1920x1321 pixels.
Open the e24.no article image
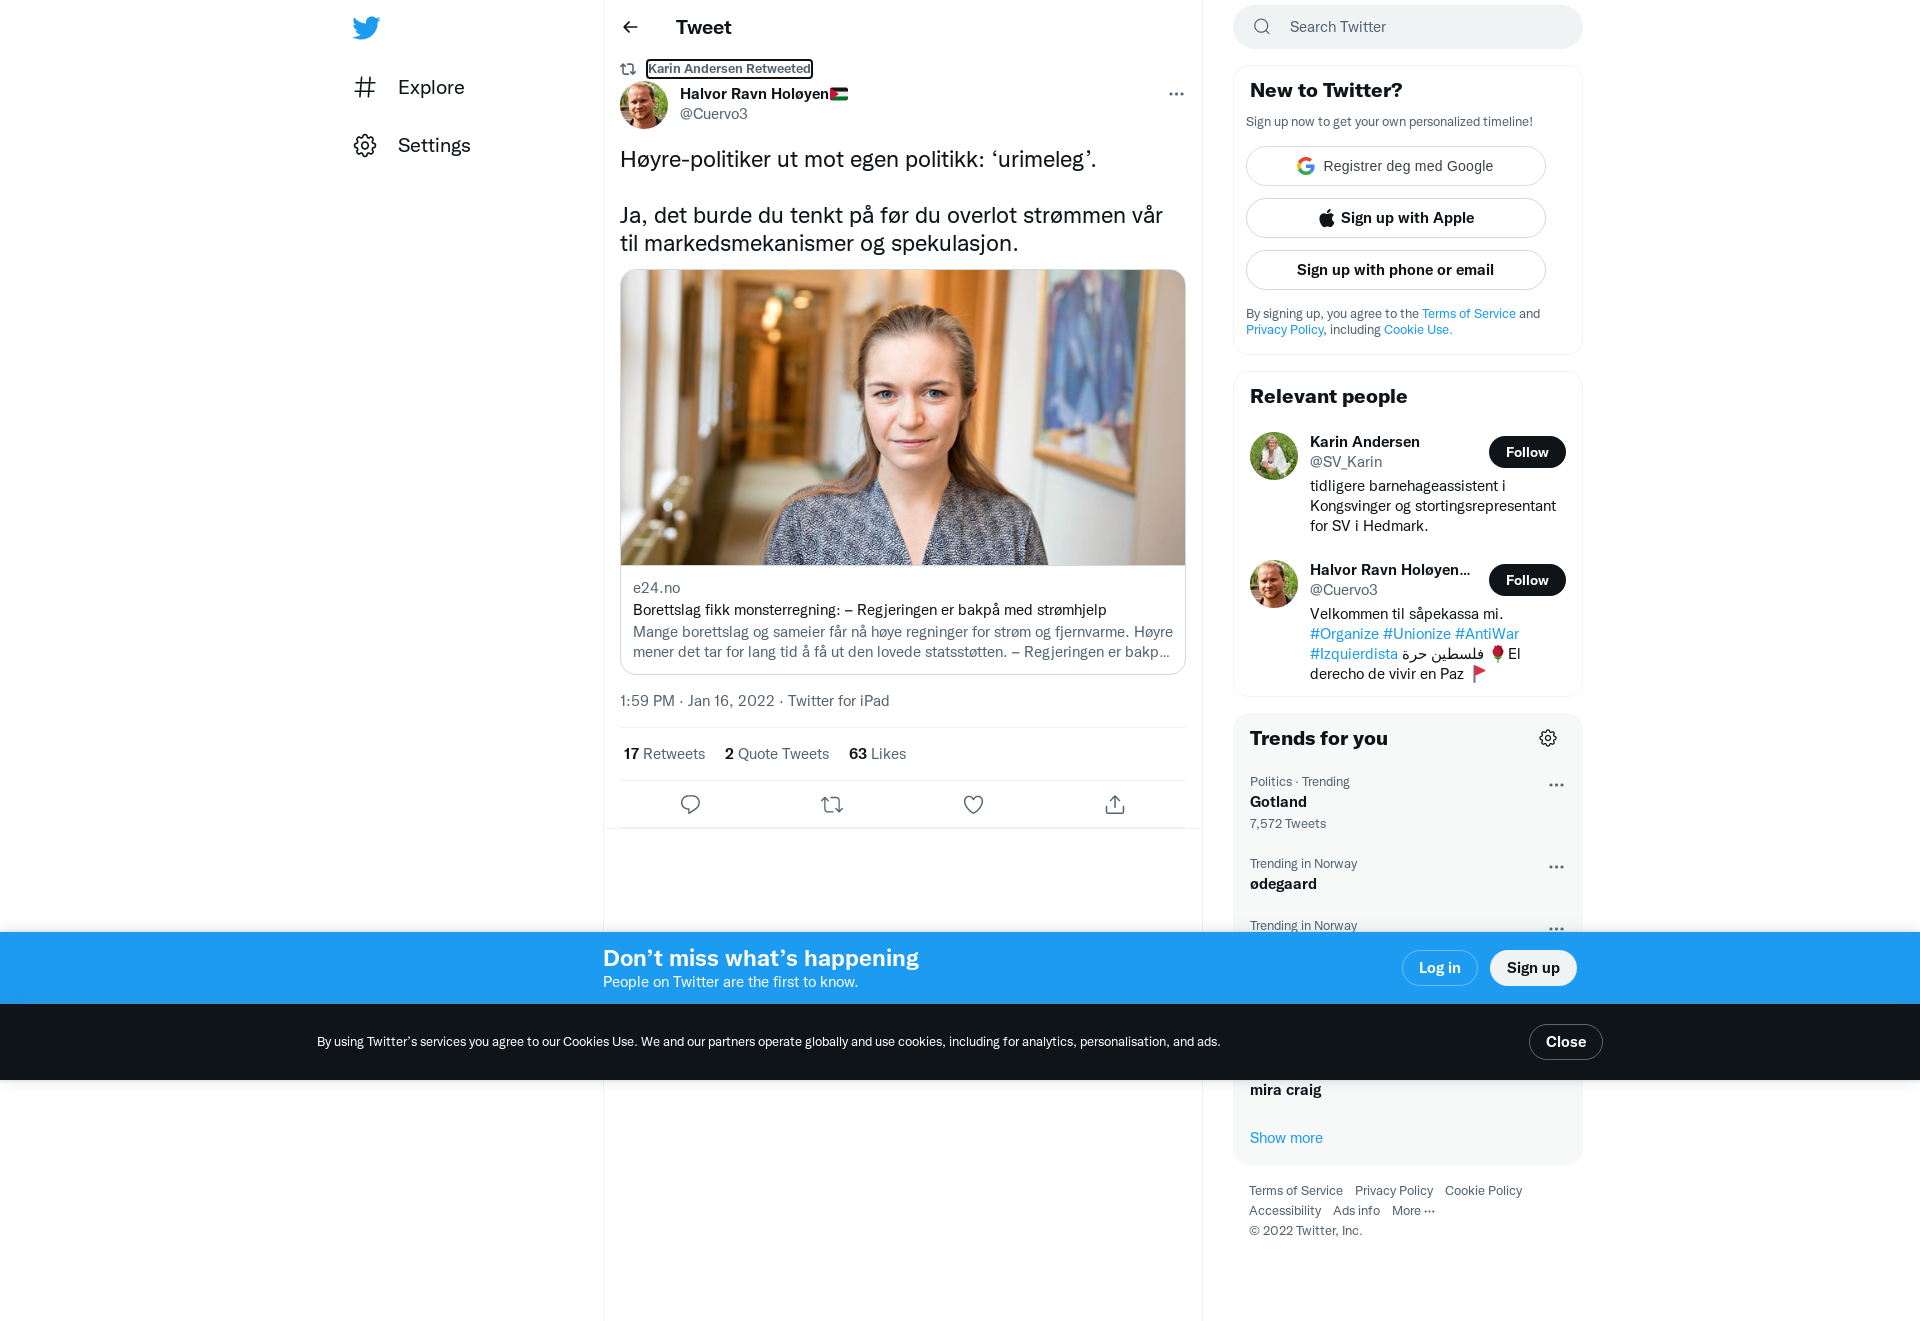[x=903, y=417]
